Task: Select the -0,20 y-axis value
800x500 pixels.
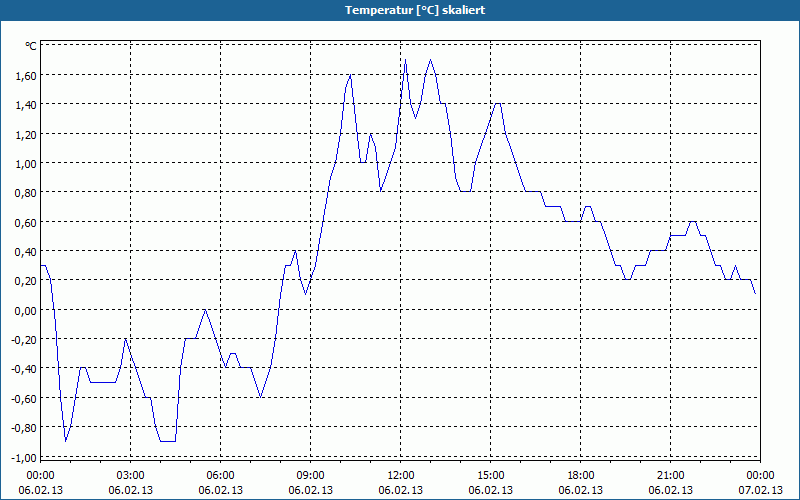Action: [25, 339]
